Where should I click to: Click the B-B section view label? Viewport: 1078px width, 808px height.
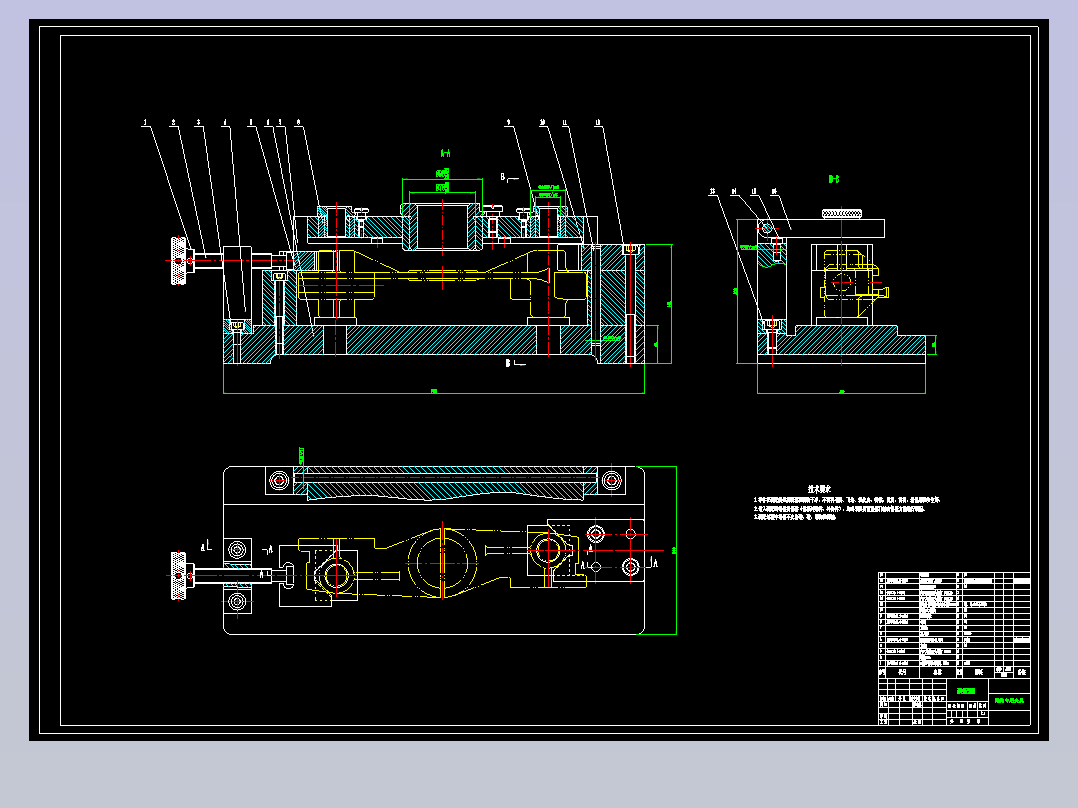coord(834,179)
